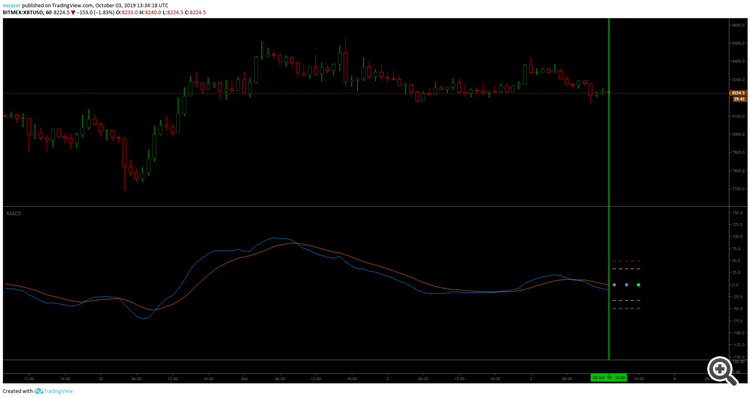Screen dimensions: 750x398
Task: Click the green vertical line on chart
Action: pyautogui.click(x=609, y=189)
